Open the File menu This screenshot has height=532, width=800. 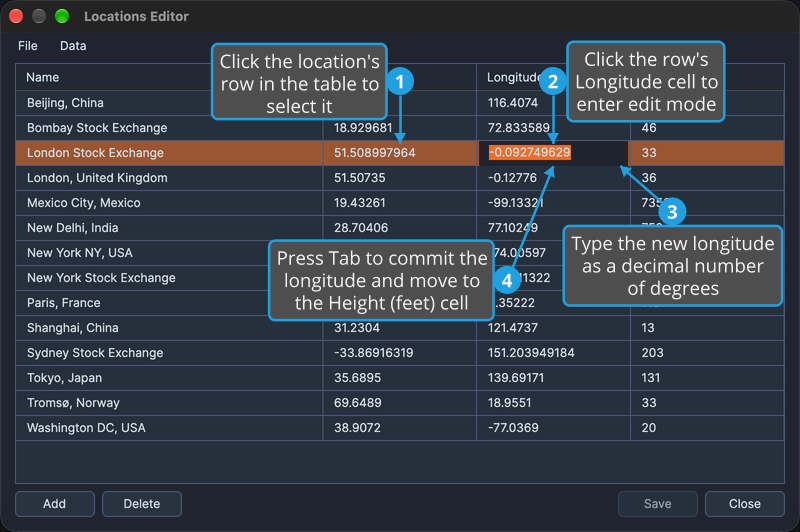28,46
